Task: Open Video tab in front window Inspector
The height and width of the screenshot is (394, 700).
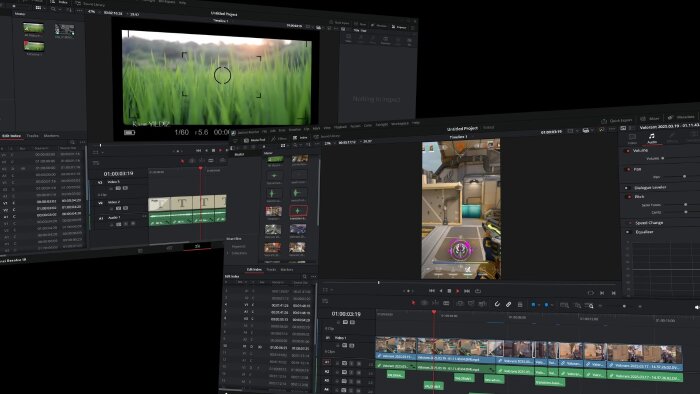Action: 632,139
